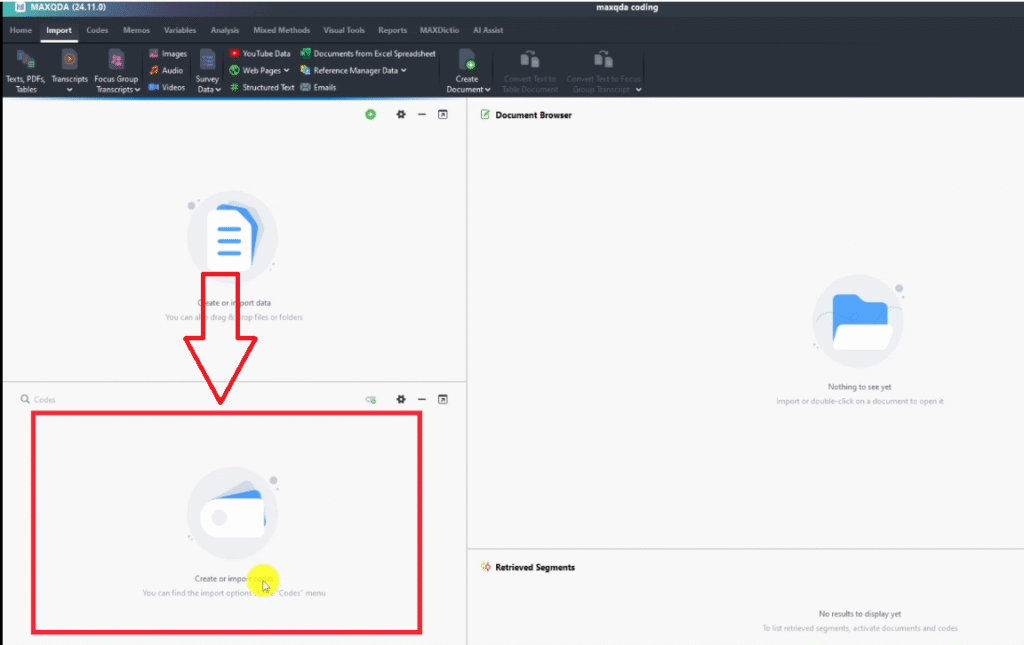
Task: Expand the Transcripts dropdown
Action: 69,90
